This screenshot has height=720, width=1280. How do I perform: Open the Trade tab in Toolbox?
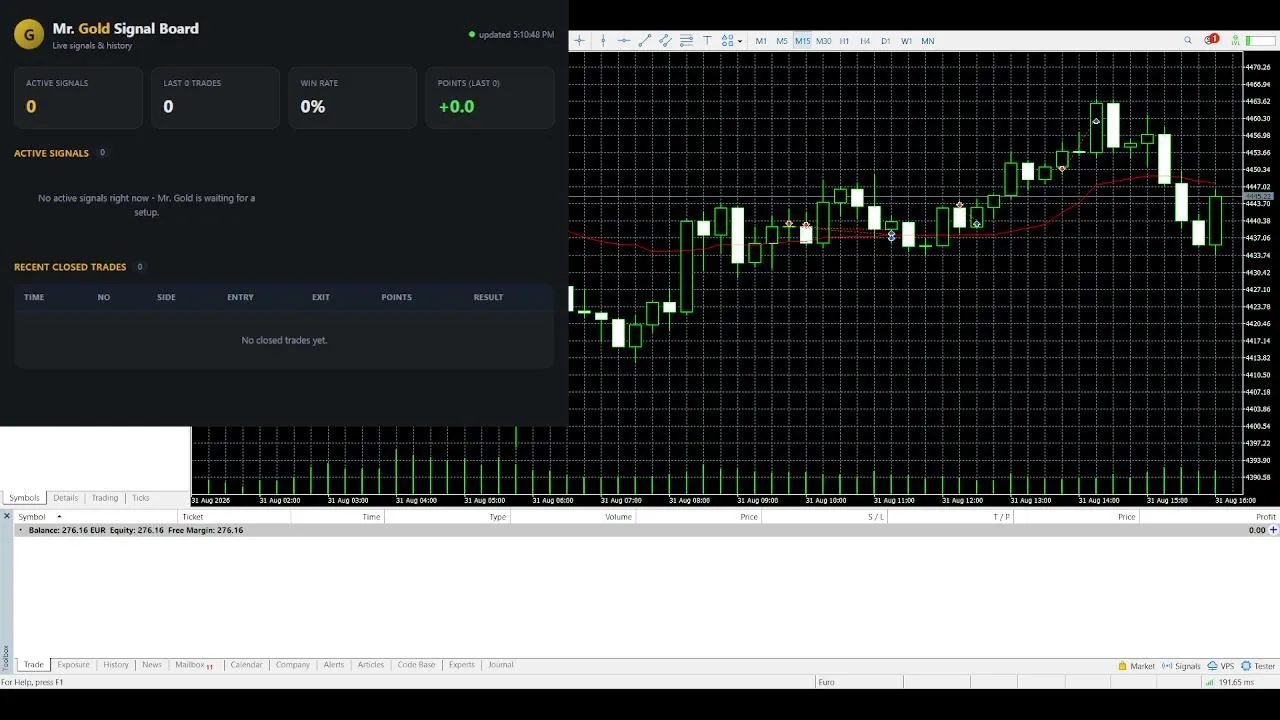click(x=34, y=665)
